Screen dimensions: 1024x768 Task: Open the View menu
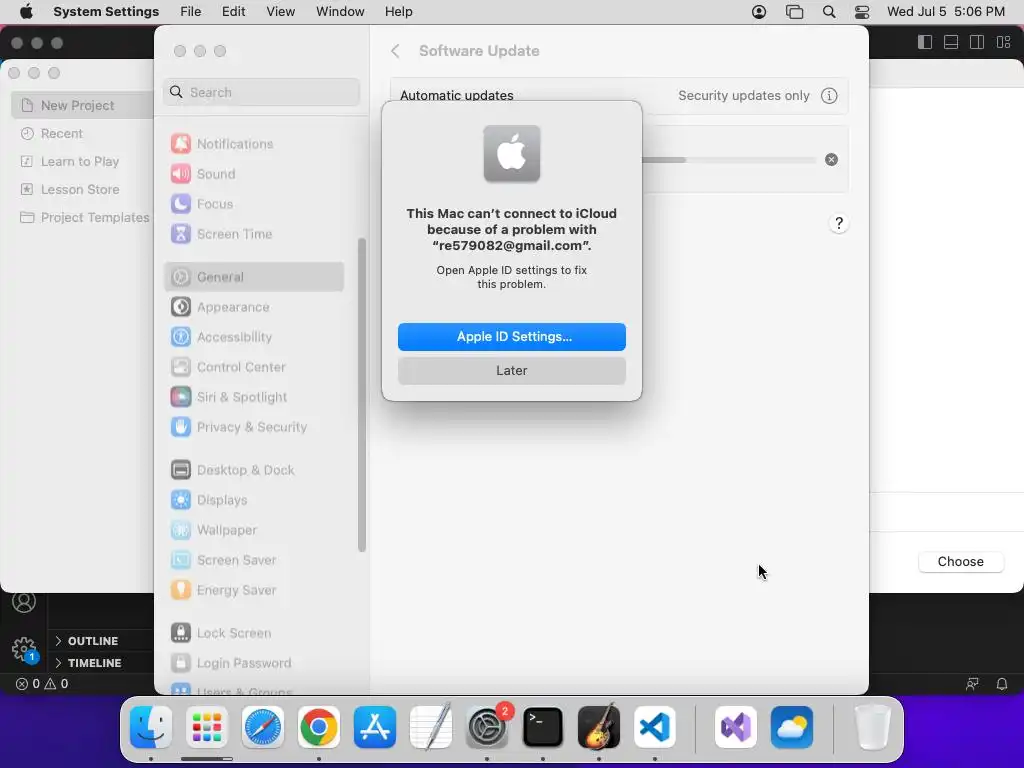click(281, 12)
